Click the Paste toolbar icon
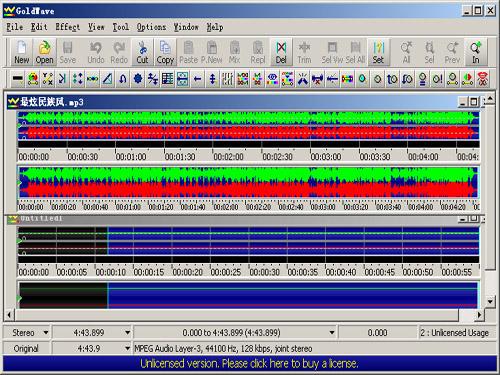 [x=189, y=52]
